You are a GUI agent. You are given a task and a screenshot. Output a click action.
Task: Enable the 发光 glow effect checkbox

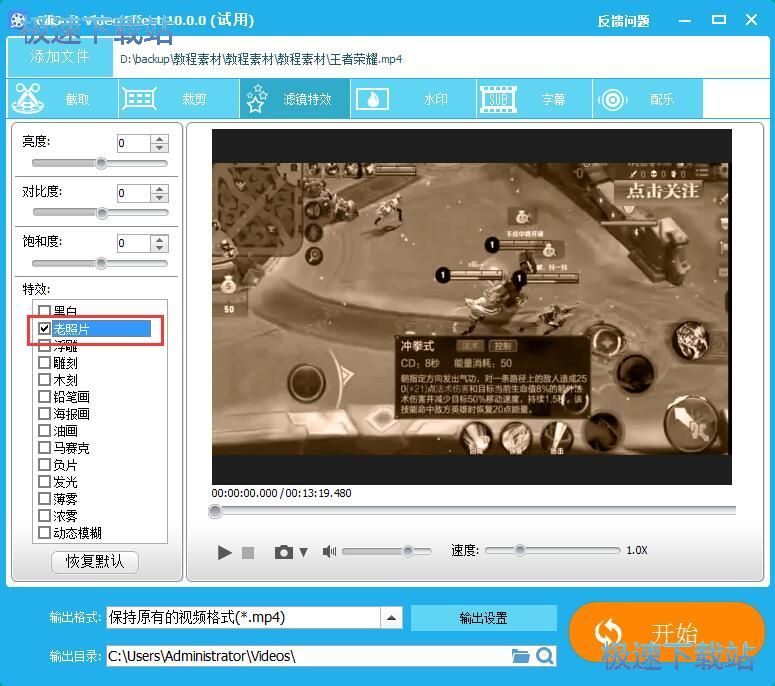pos(44,481)
